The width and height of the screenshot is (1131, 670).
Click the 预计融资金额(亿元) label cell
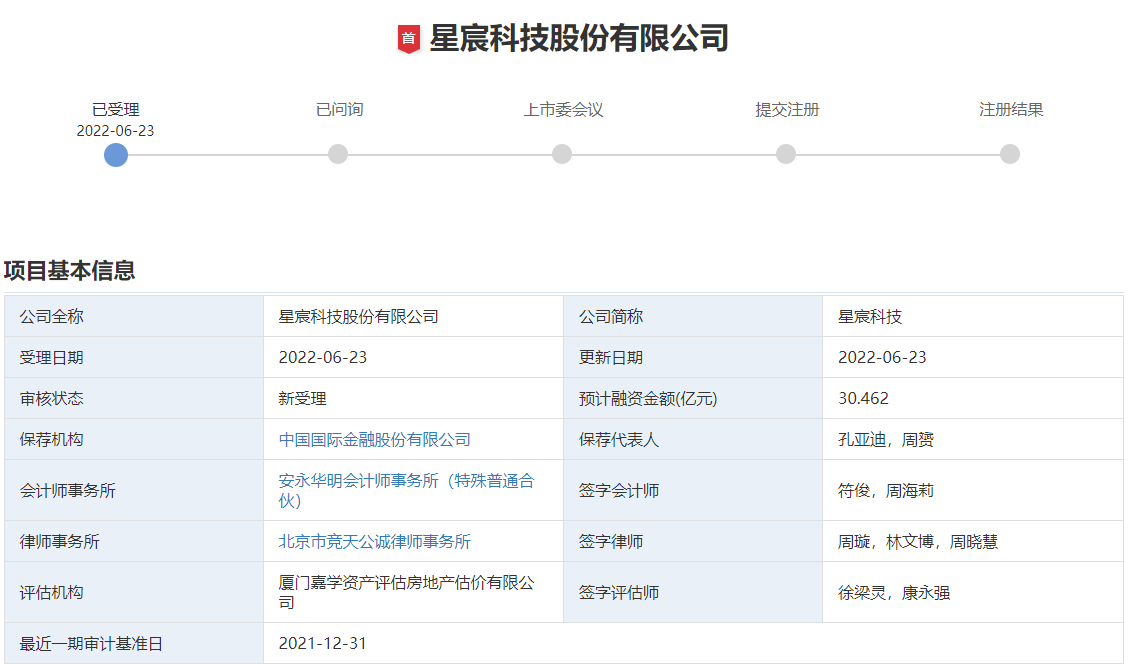(692, 398)
